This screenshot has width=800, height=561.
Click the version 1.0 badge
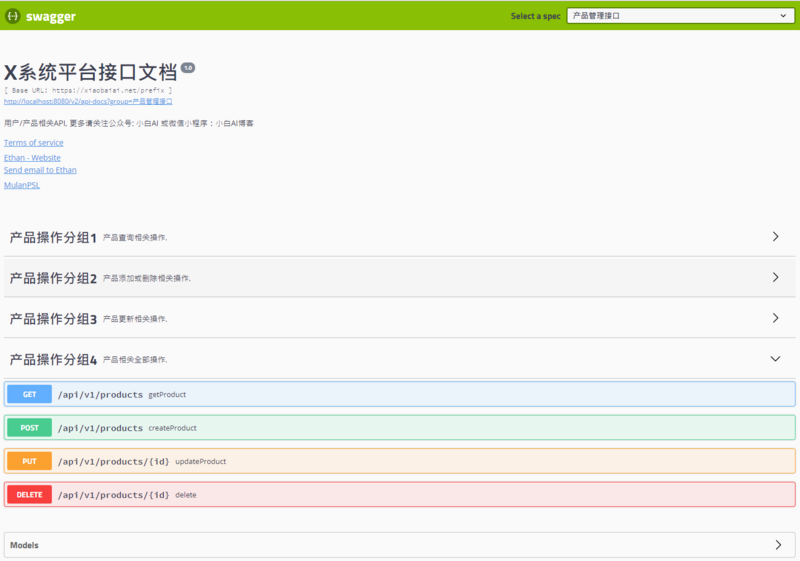[x=188, y=68]
